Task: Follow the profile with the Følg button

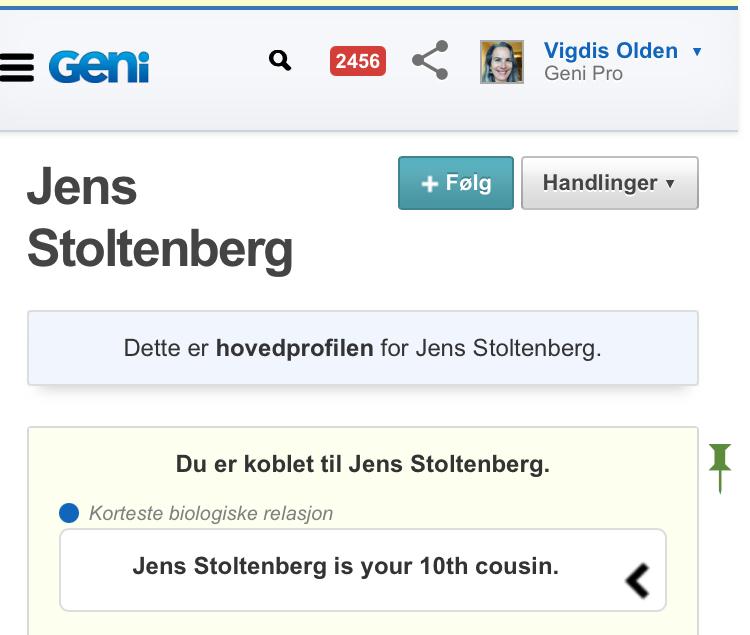Action: 456,183
